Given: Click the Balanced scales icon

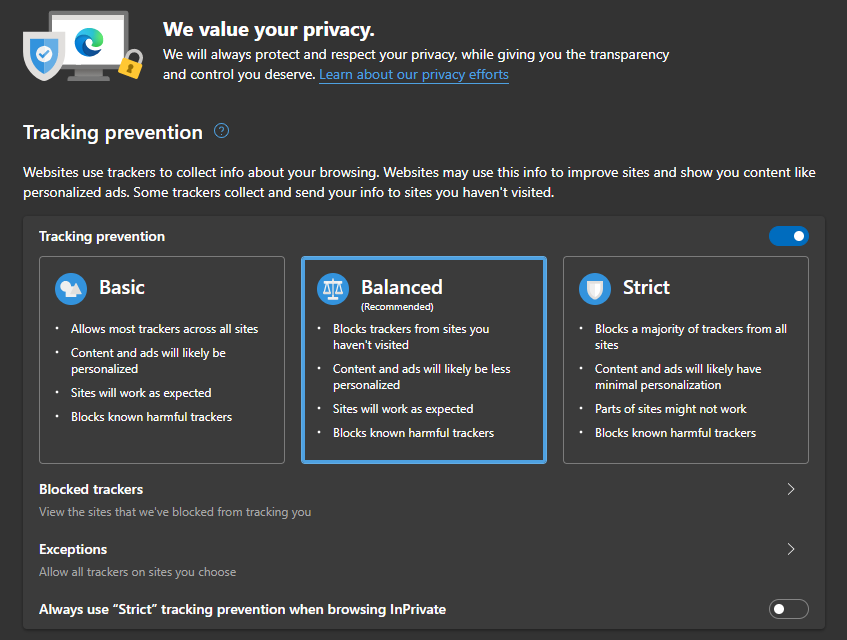Looking at the screenshot, I should pos(333,288).
